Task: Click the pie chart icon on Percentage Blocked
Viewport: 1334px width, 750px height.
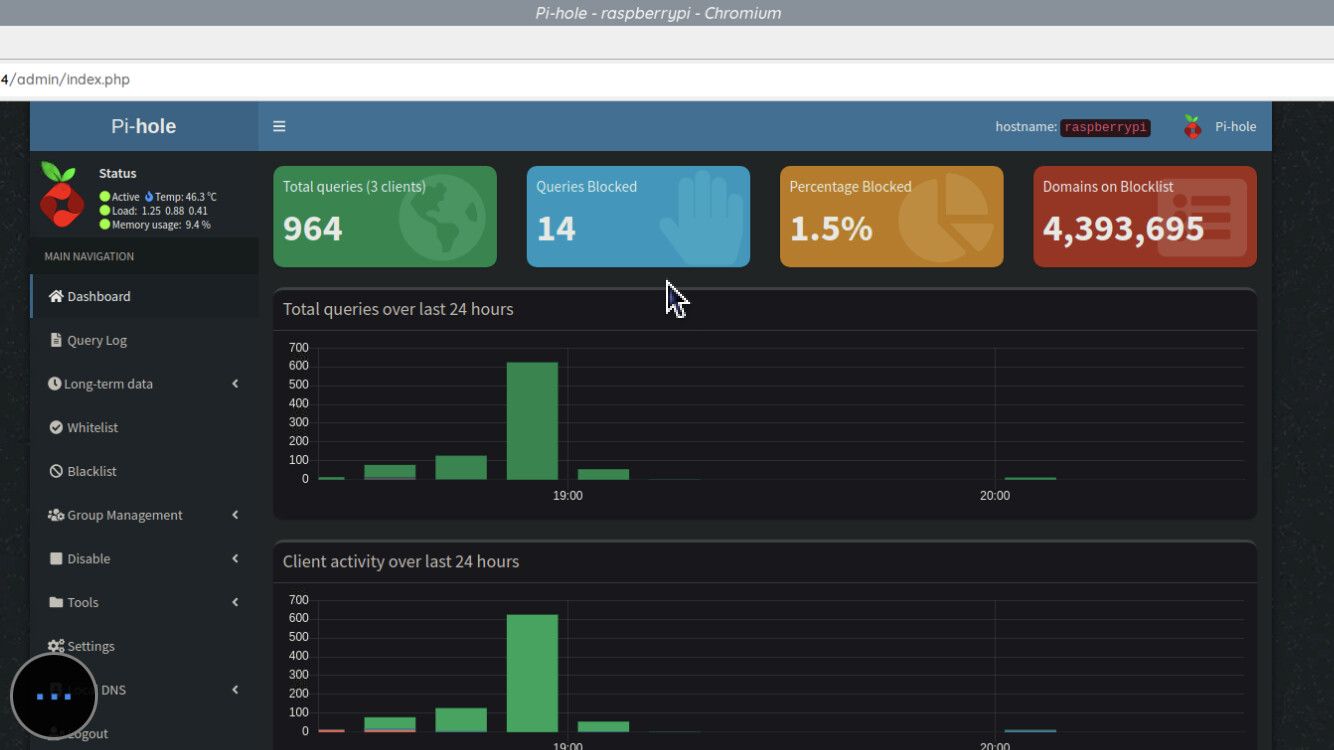Action: point(945,218)
